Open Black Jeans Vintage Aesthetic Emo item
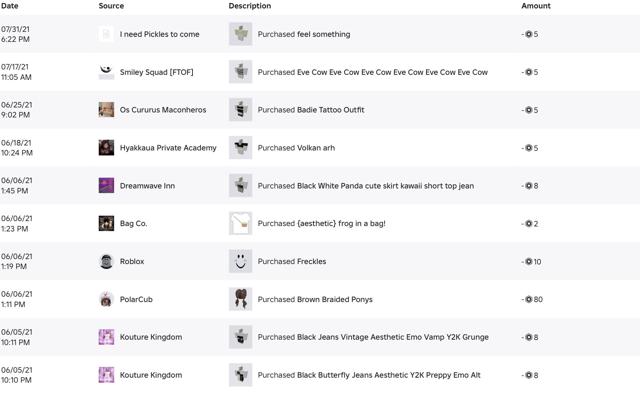640x398 pixels. click(373, 337)
